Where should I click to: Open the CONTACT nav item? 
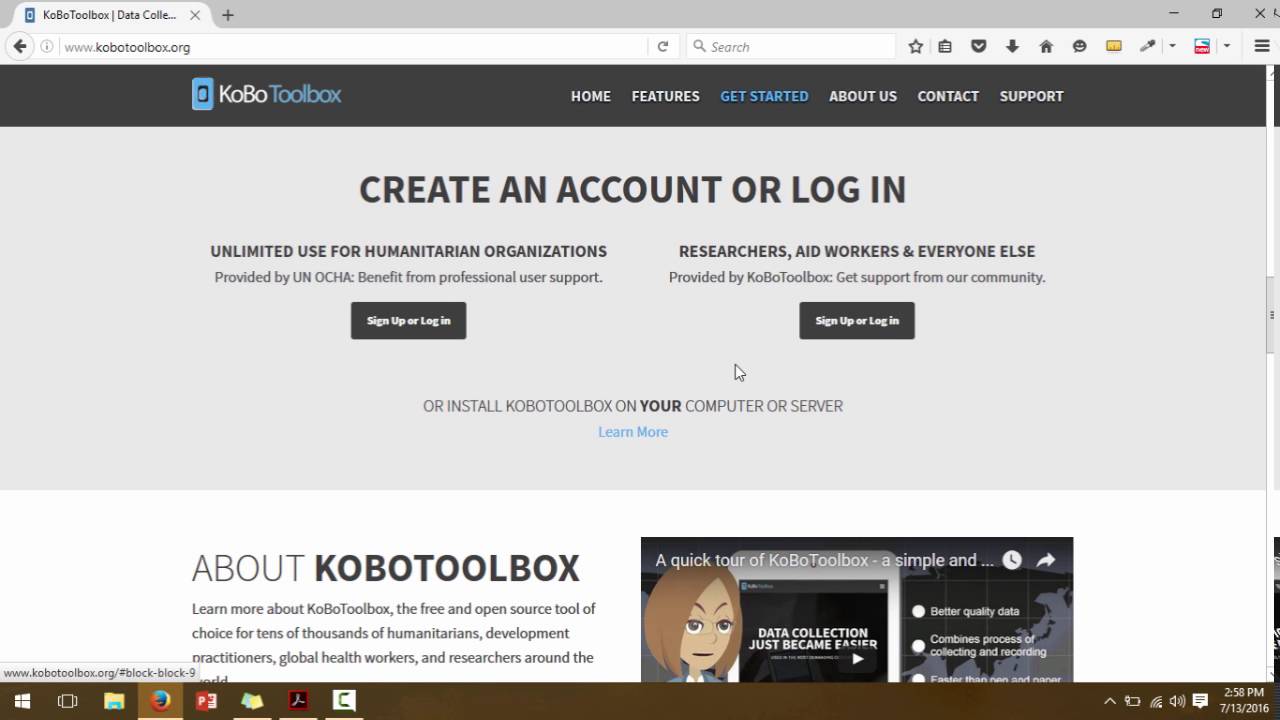948,96
